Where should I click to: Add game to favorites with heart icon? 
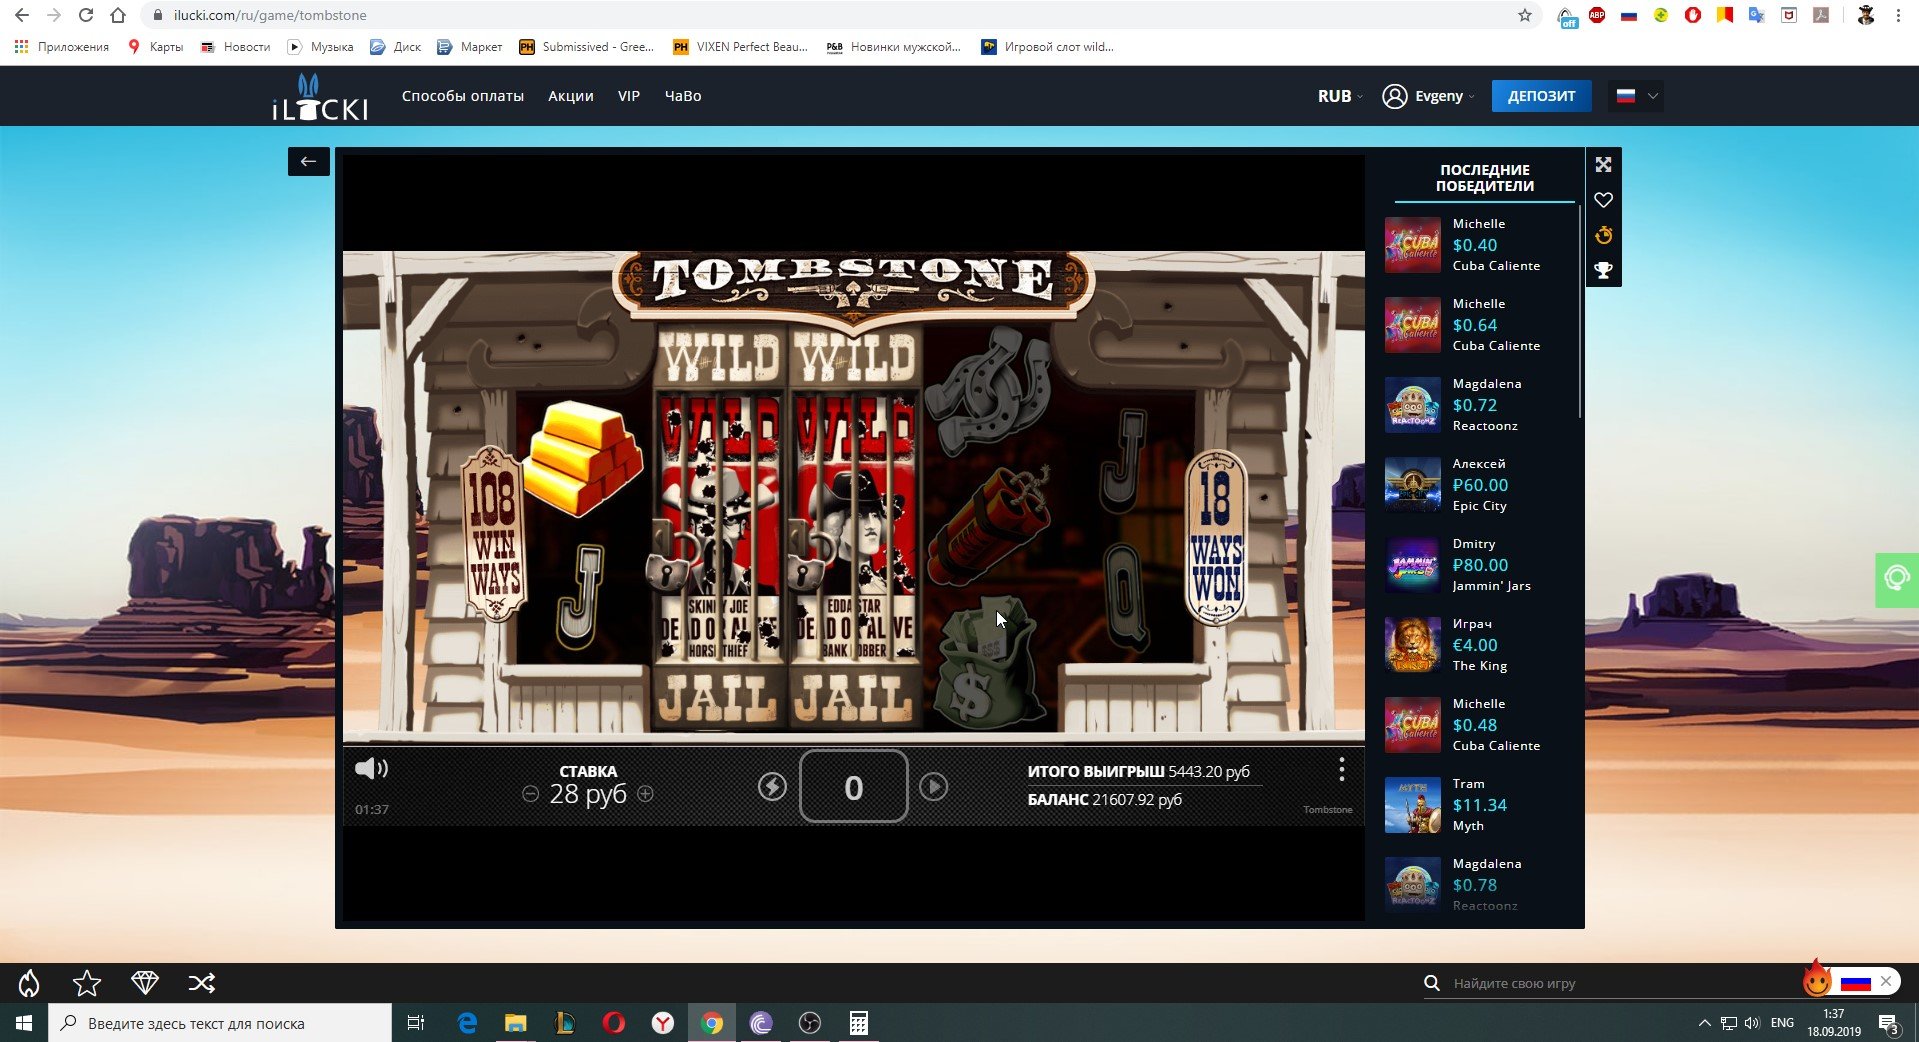coord(1603,200)
